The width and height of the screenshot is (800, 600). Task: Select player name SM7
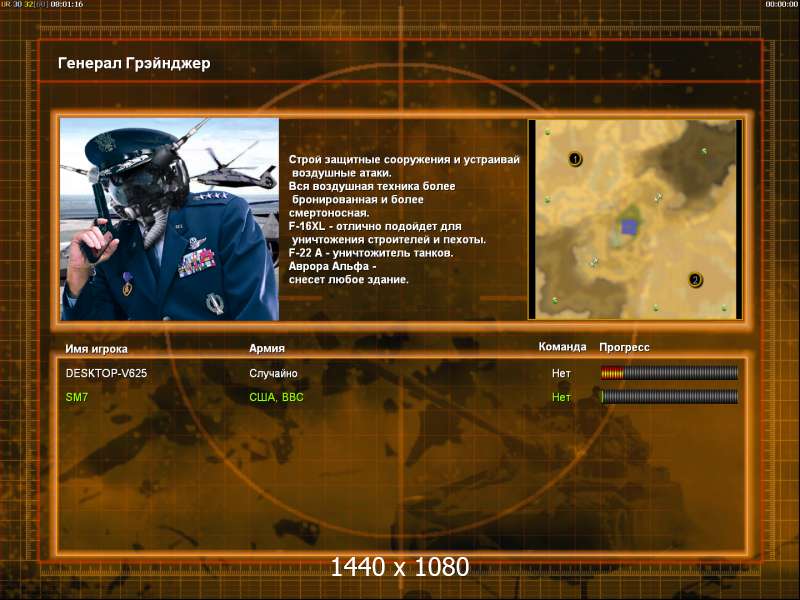(x=77, y=397)
